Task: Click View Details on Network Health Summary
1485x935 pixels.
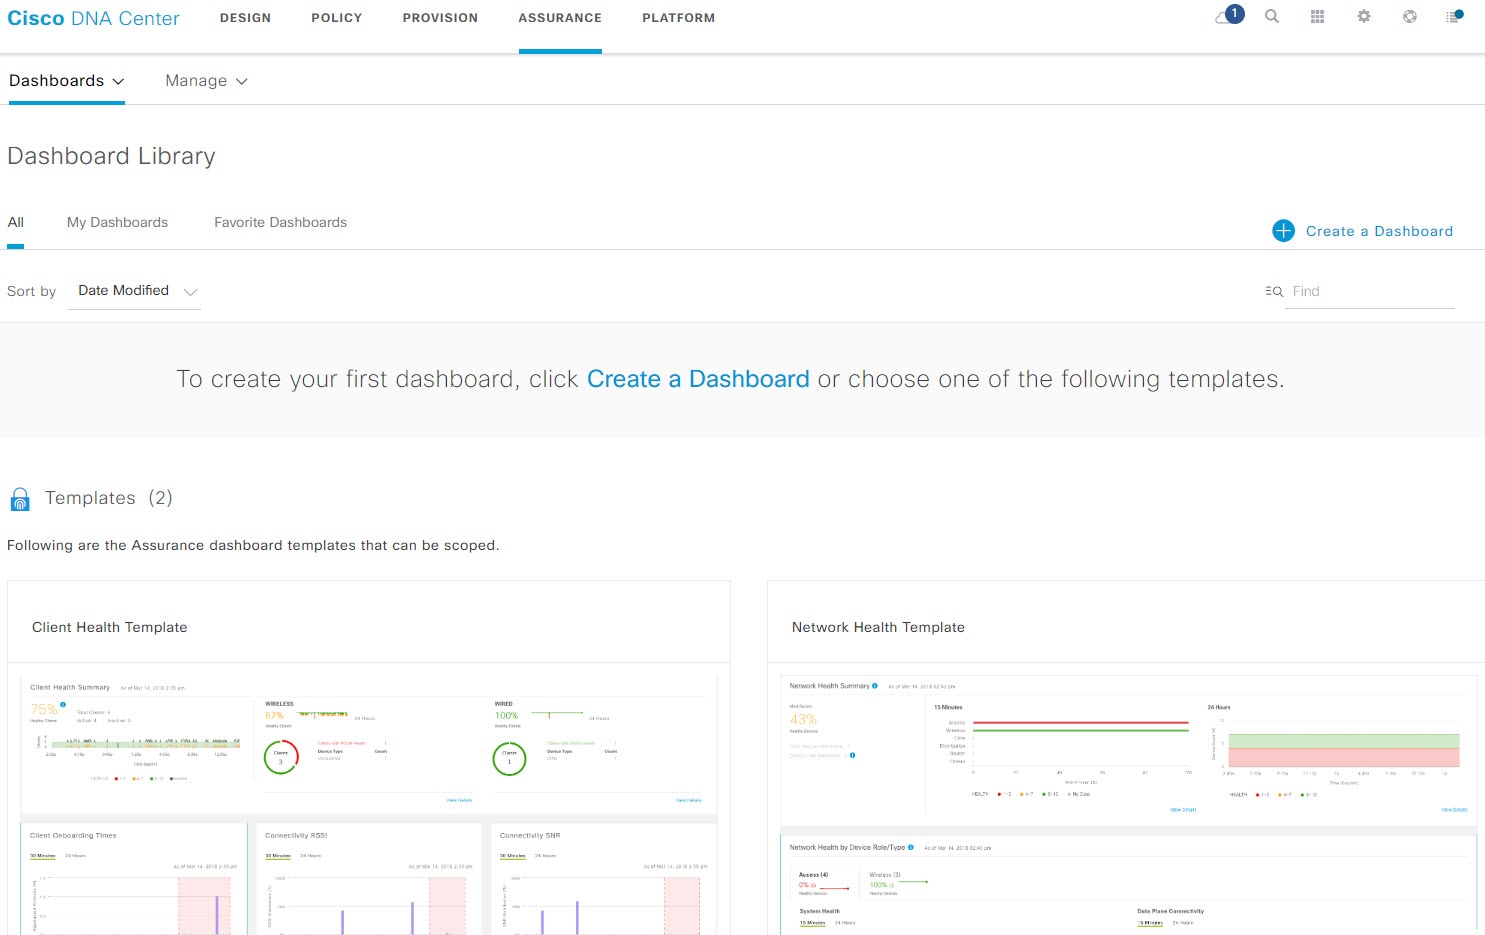Action: [x=1181, y=810]
